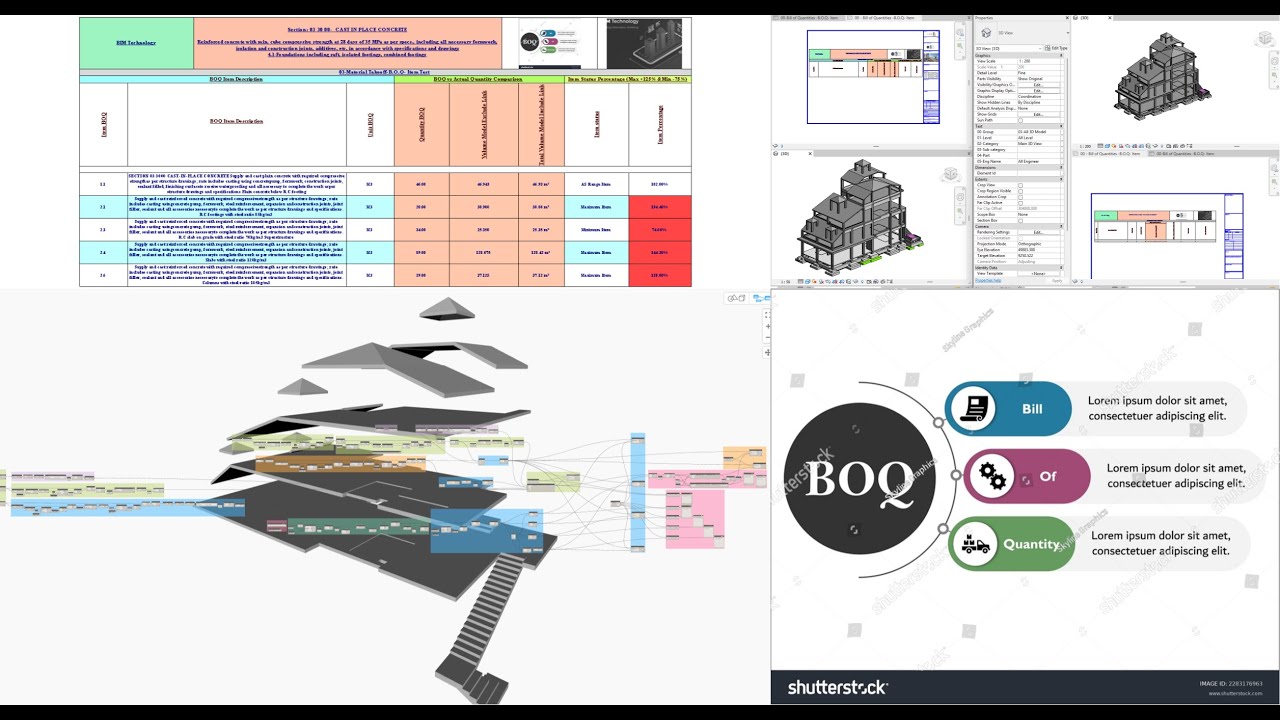
Task: Switch Dynamo to geometry preview navigation
Action: pos(736,298)
